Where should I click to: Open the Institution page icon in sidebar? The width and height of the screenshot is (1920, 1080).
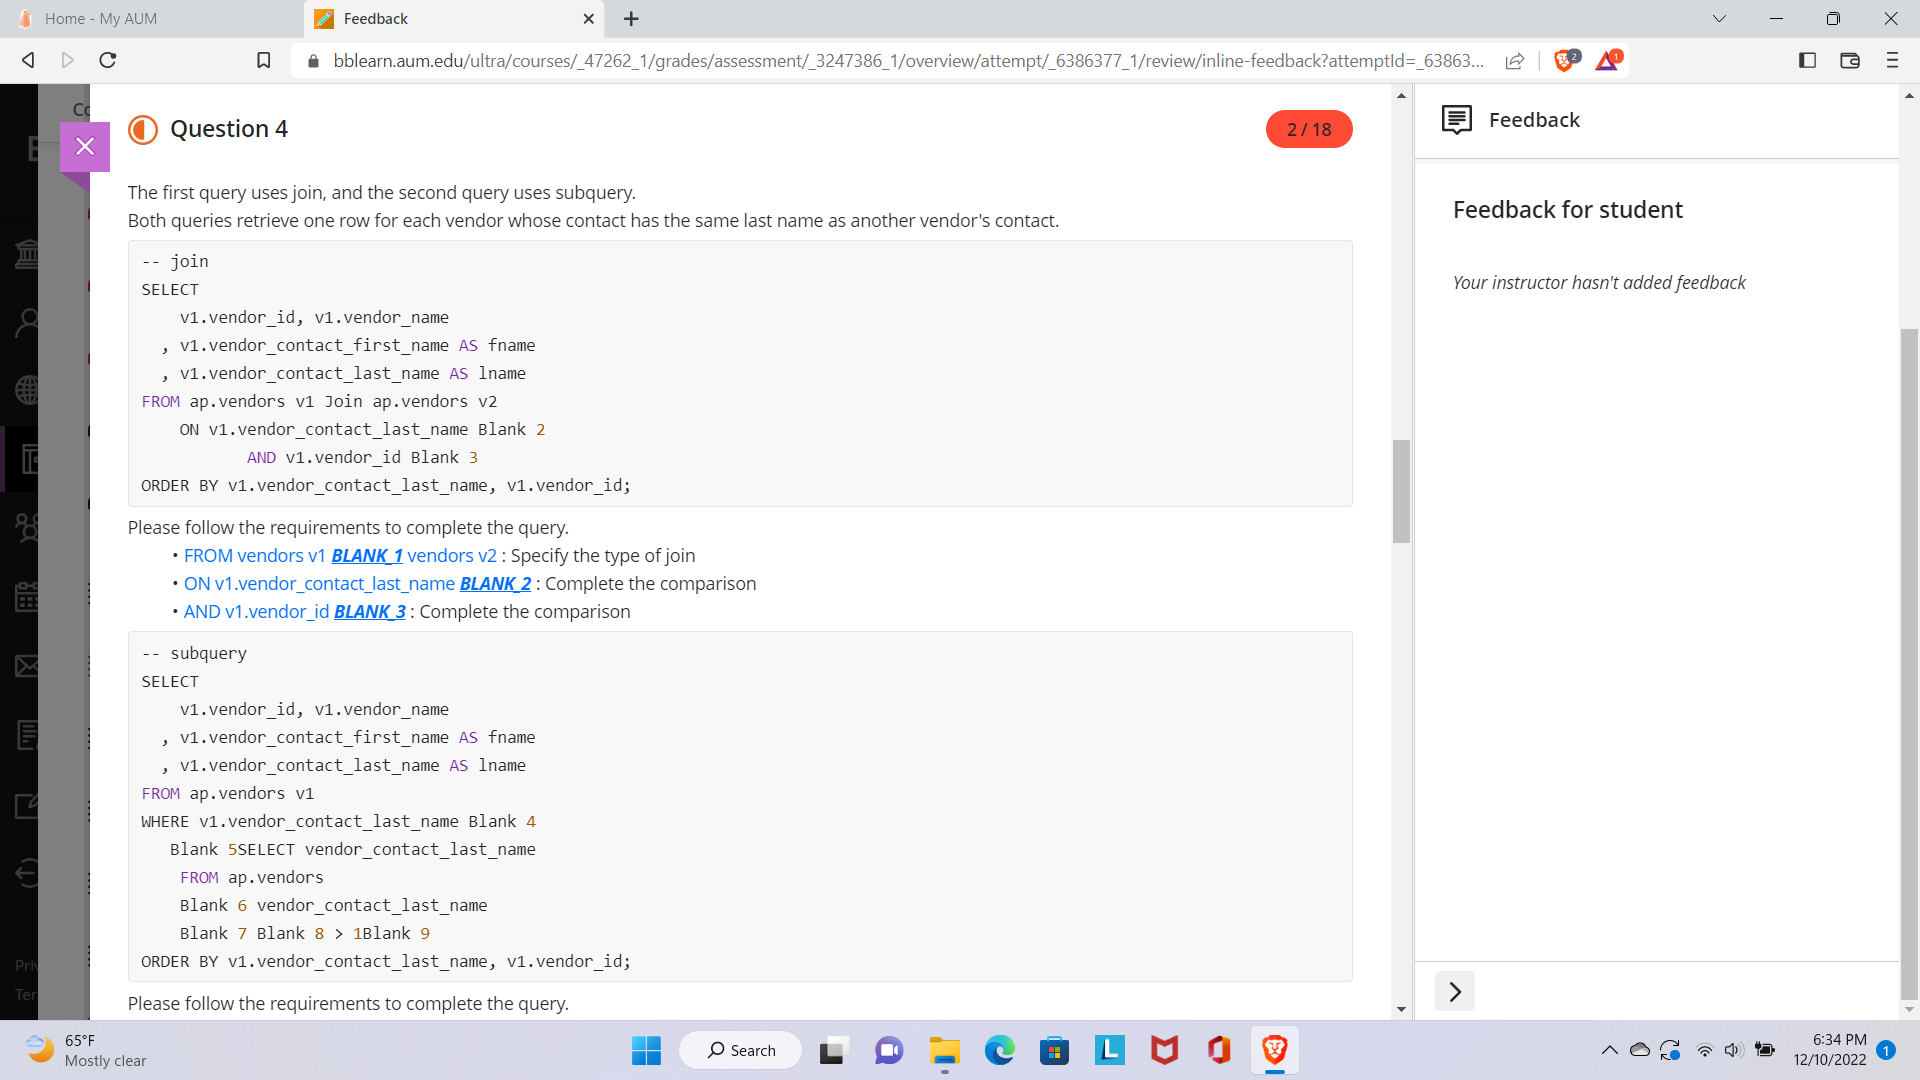[x=28, y=253]
